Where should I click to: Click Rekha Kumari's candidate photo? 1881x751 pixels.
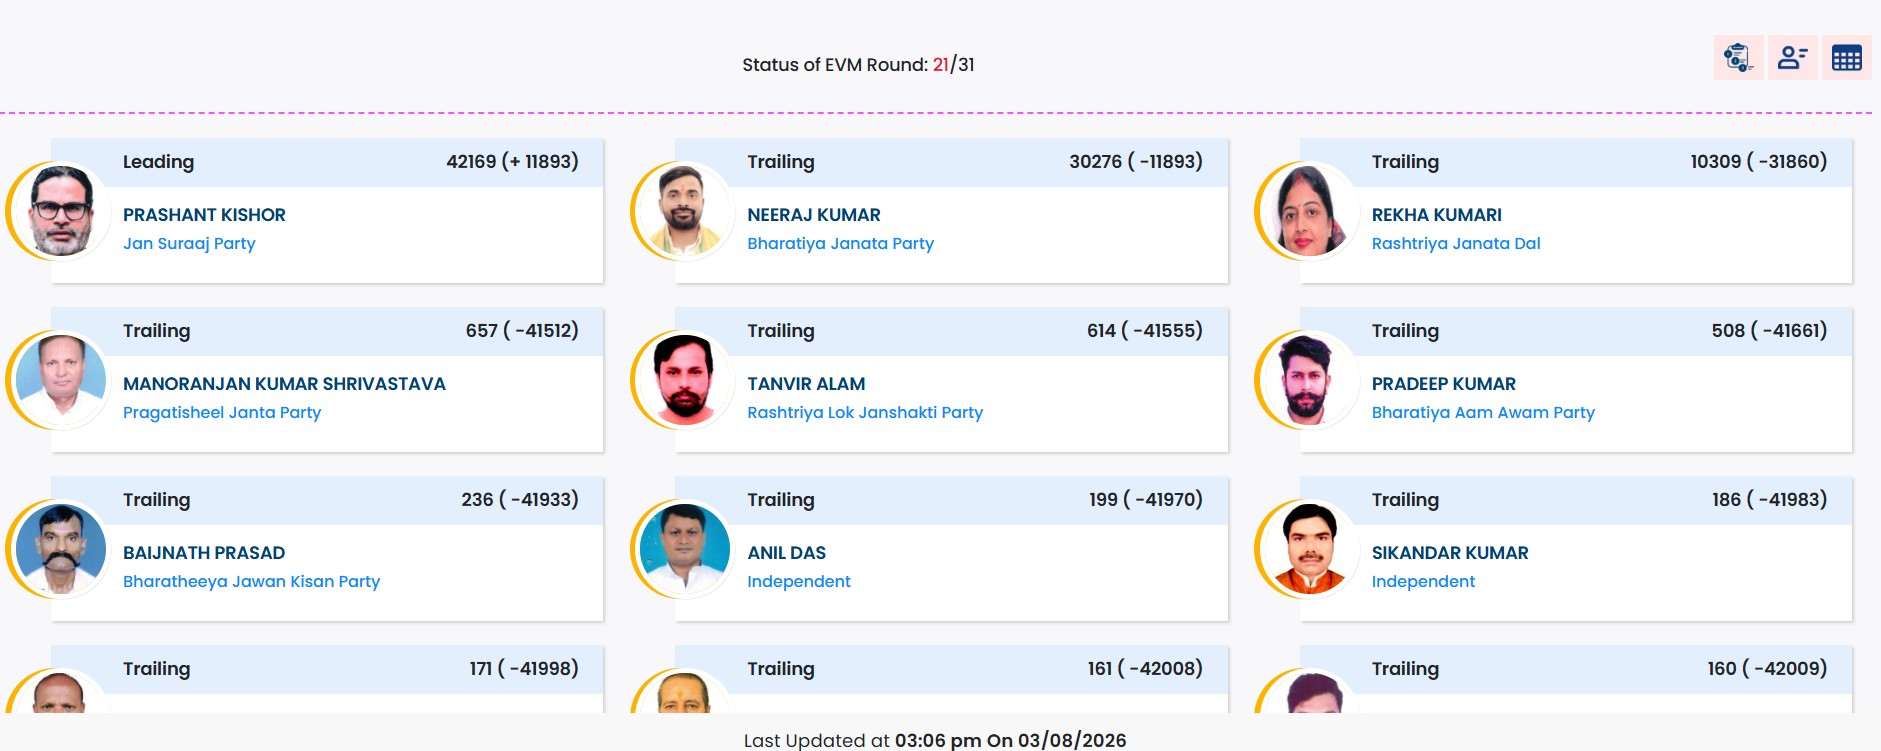(1309, 211)
